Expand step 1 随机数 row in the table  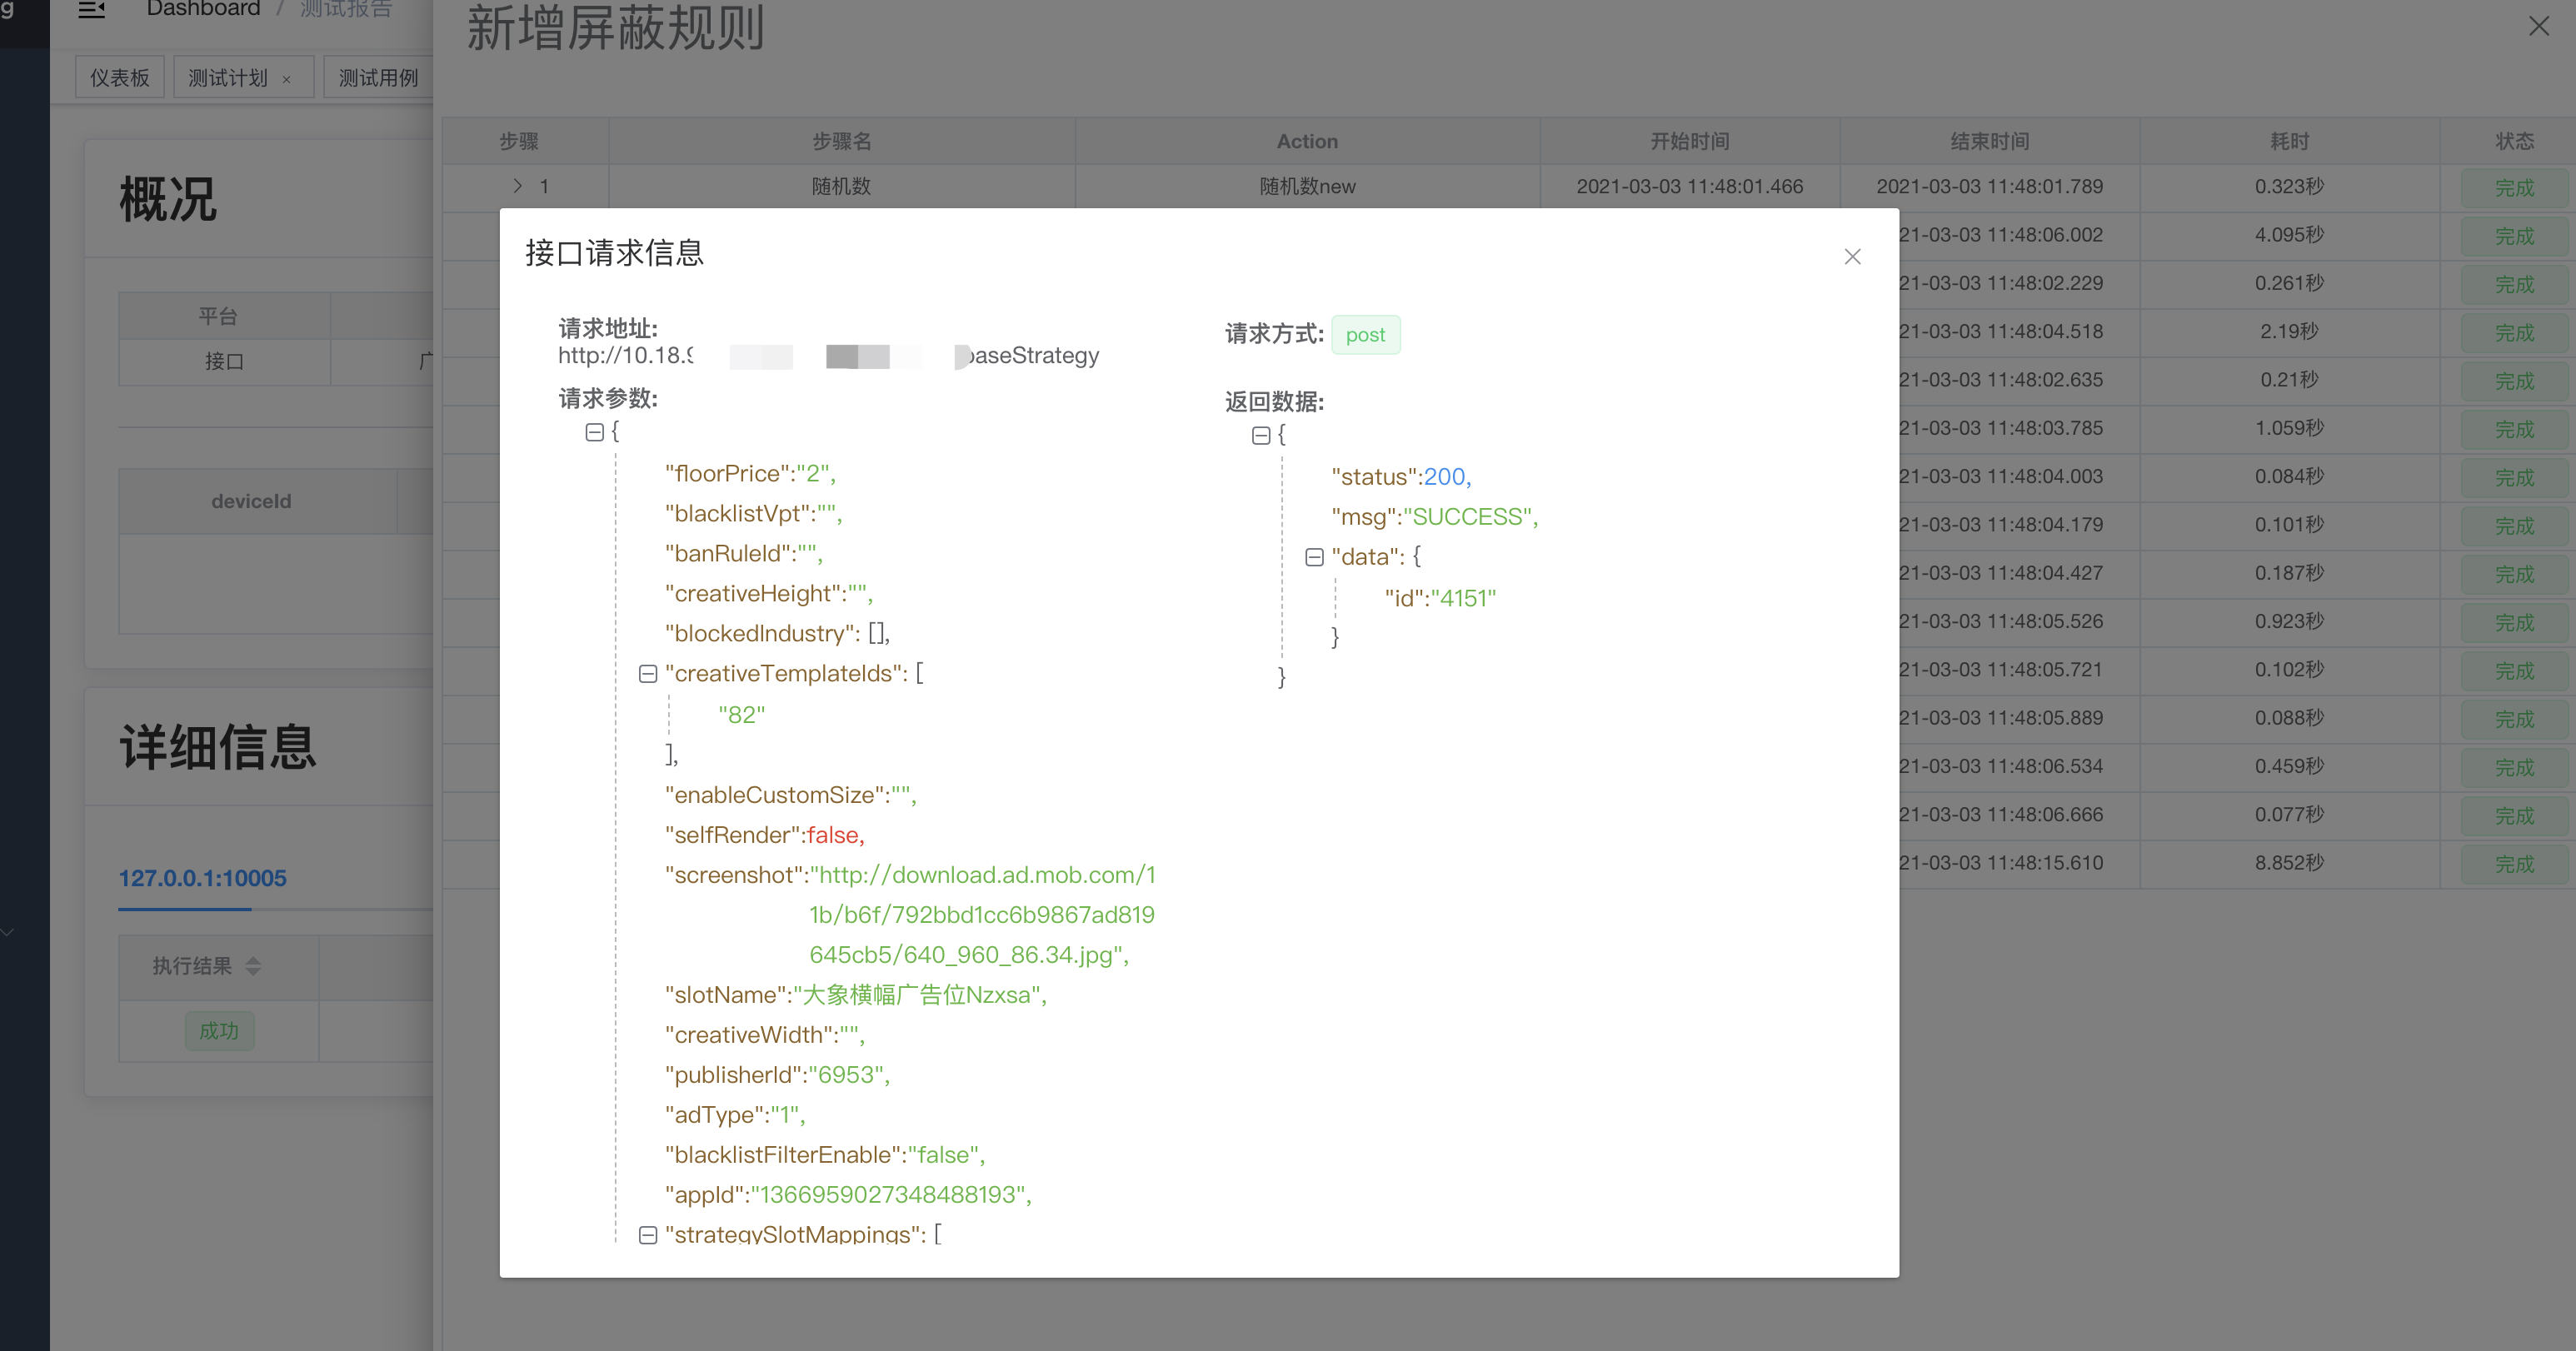tap(518, 186)
